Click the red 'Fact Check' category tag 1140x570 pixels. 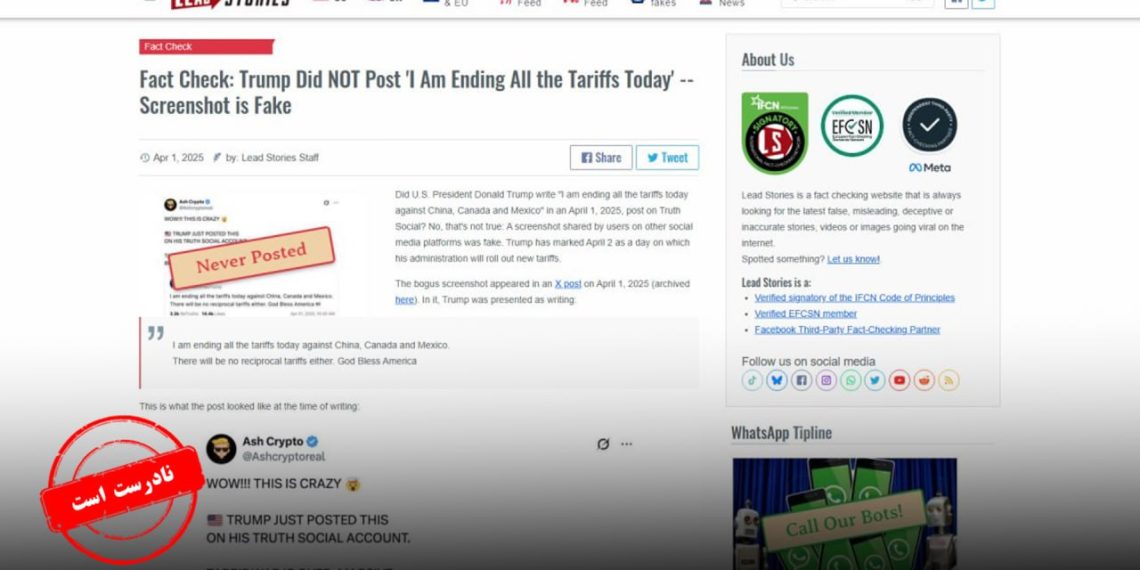click(x=206, y=47)
